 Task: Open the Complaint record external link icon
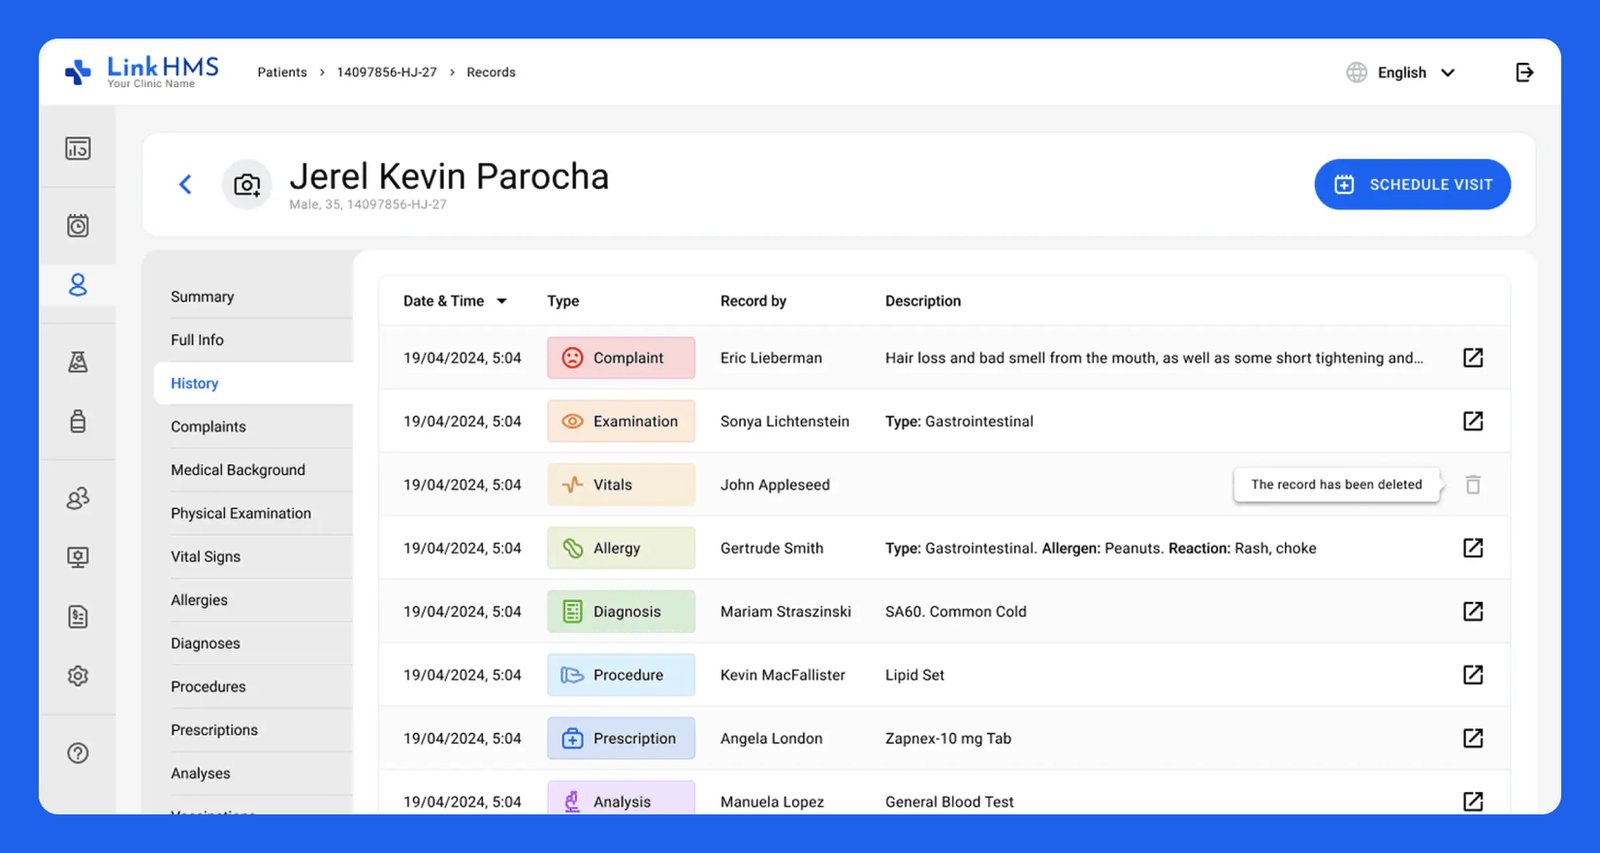[x=1473, y=358]
